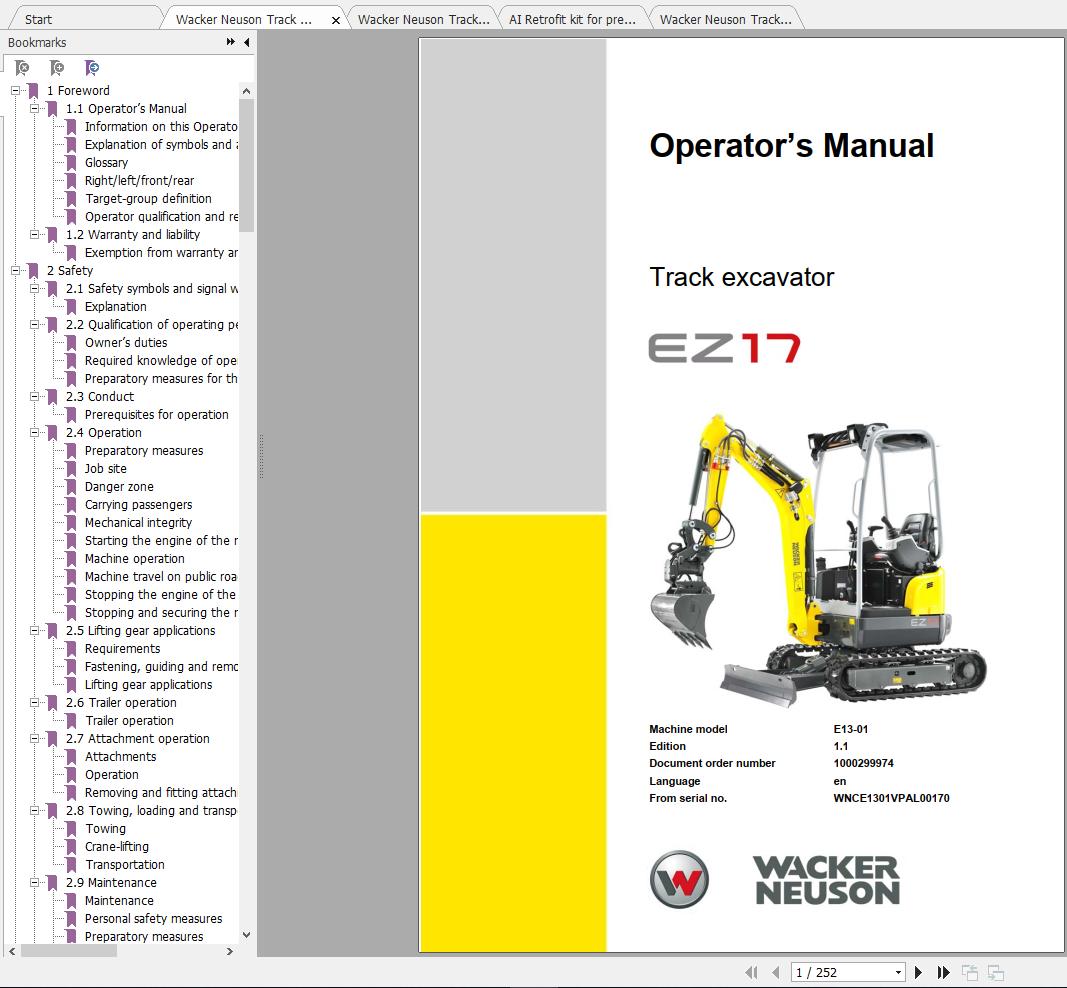1067x988 pixels.
Task: Collapse the 2.5 Lifting gear applications node
Action: (x=34, y=630)
